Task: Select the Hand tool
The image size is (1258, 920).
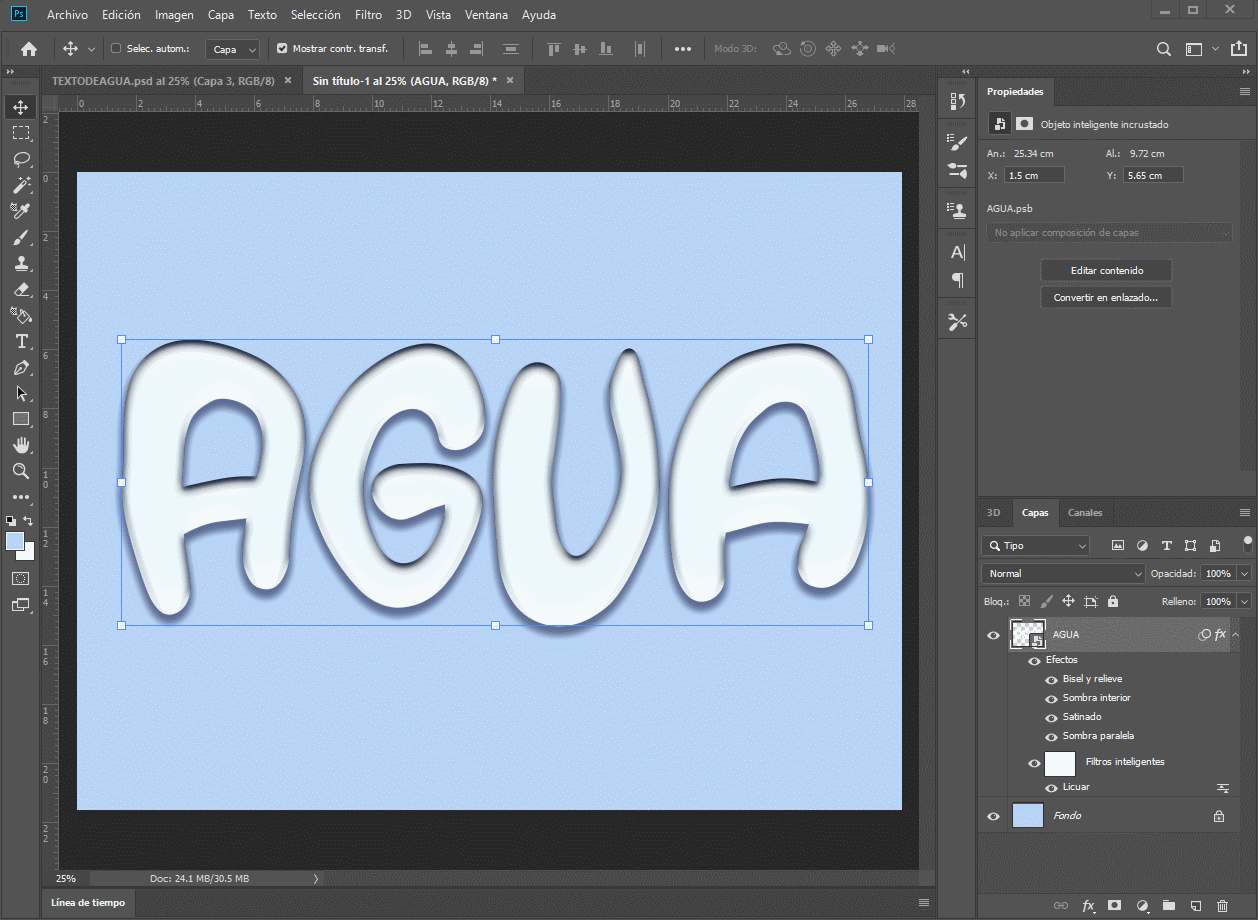Action: tap(21, 445)
